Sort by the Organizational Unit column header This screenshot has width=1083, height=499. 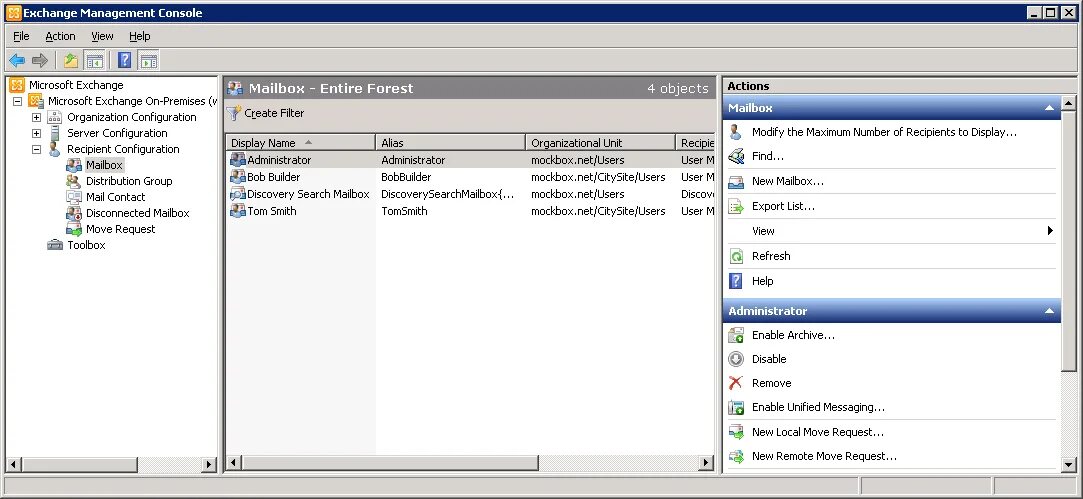point(600,142)
